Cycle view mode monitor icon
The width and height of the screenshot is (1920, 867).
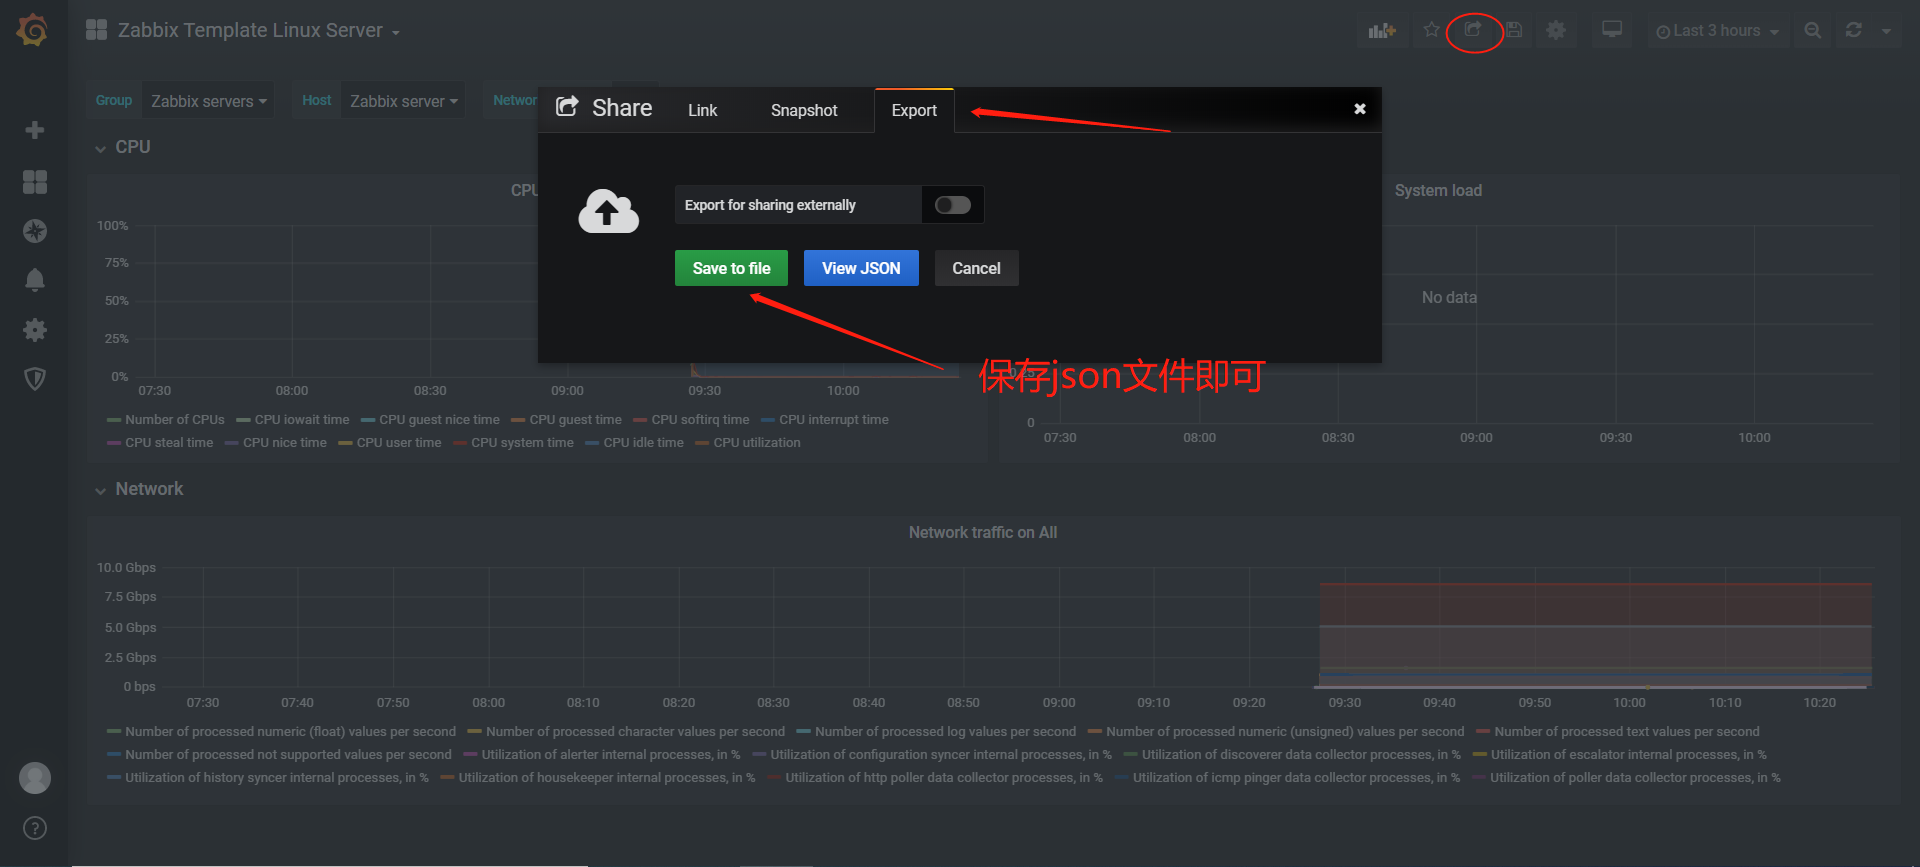point(1612,30)
